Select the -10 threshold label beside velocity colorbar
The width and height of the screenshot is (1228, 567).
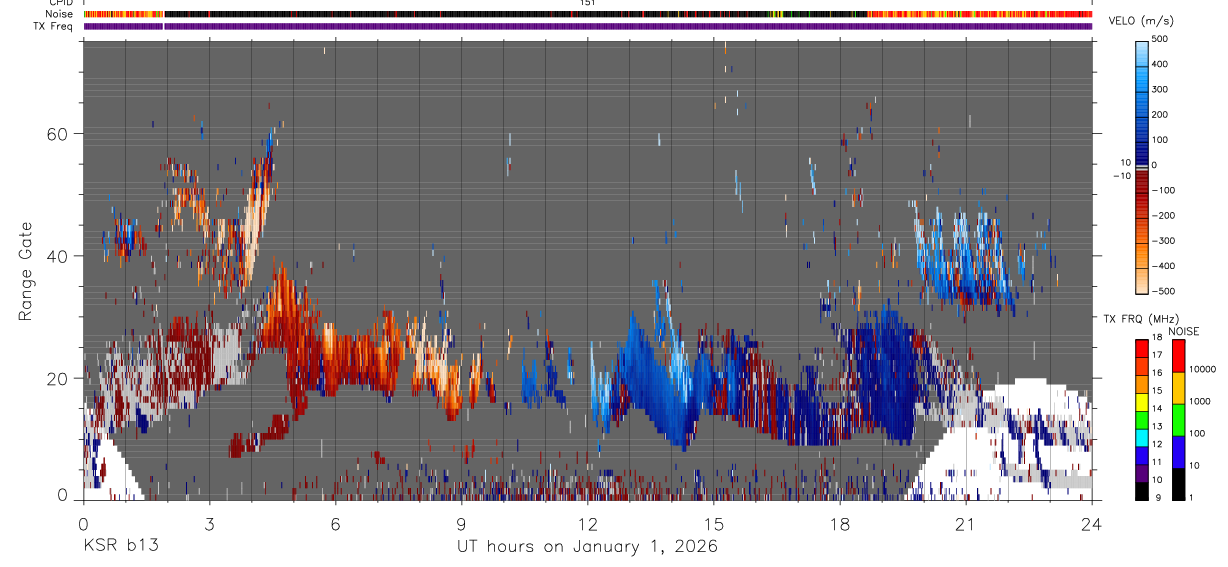pos(1122,174)
